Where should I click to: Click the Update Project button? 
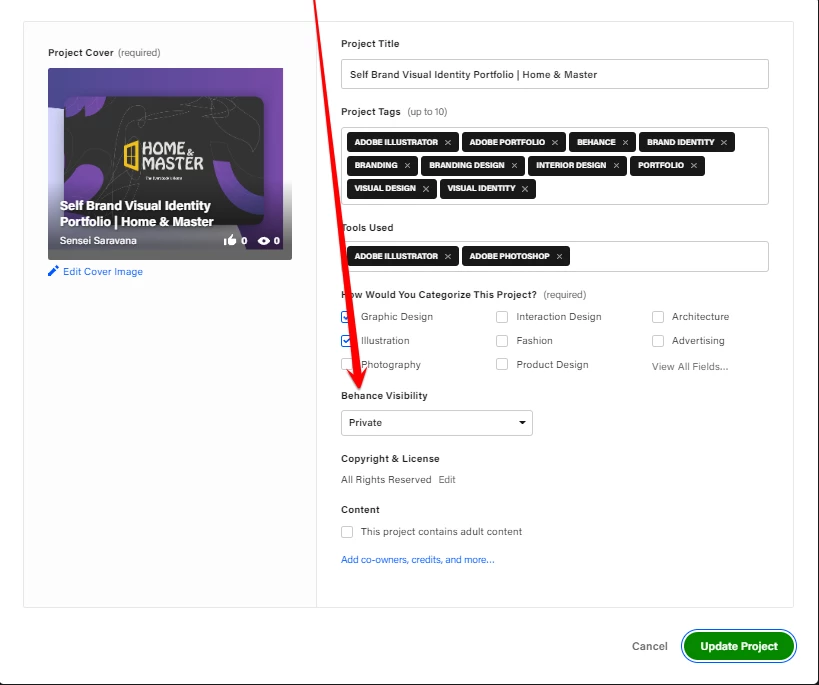point(739,646)
